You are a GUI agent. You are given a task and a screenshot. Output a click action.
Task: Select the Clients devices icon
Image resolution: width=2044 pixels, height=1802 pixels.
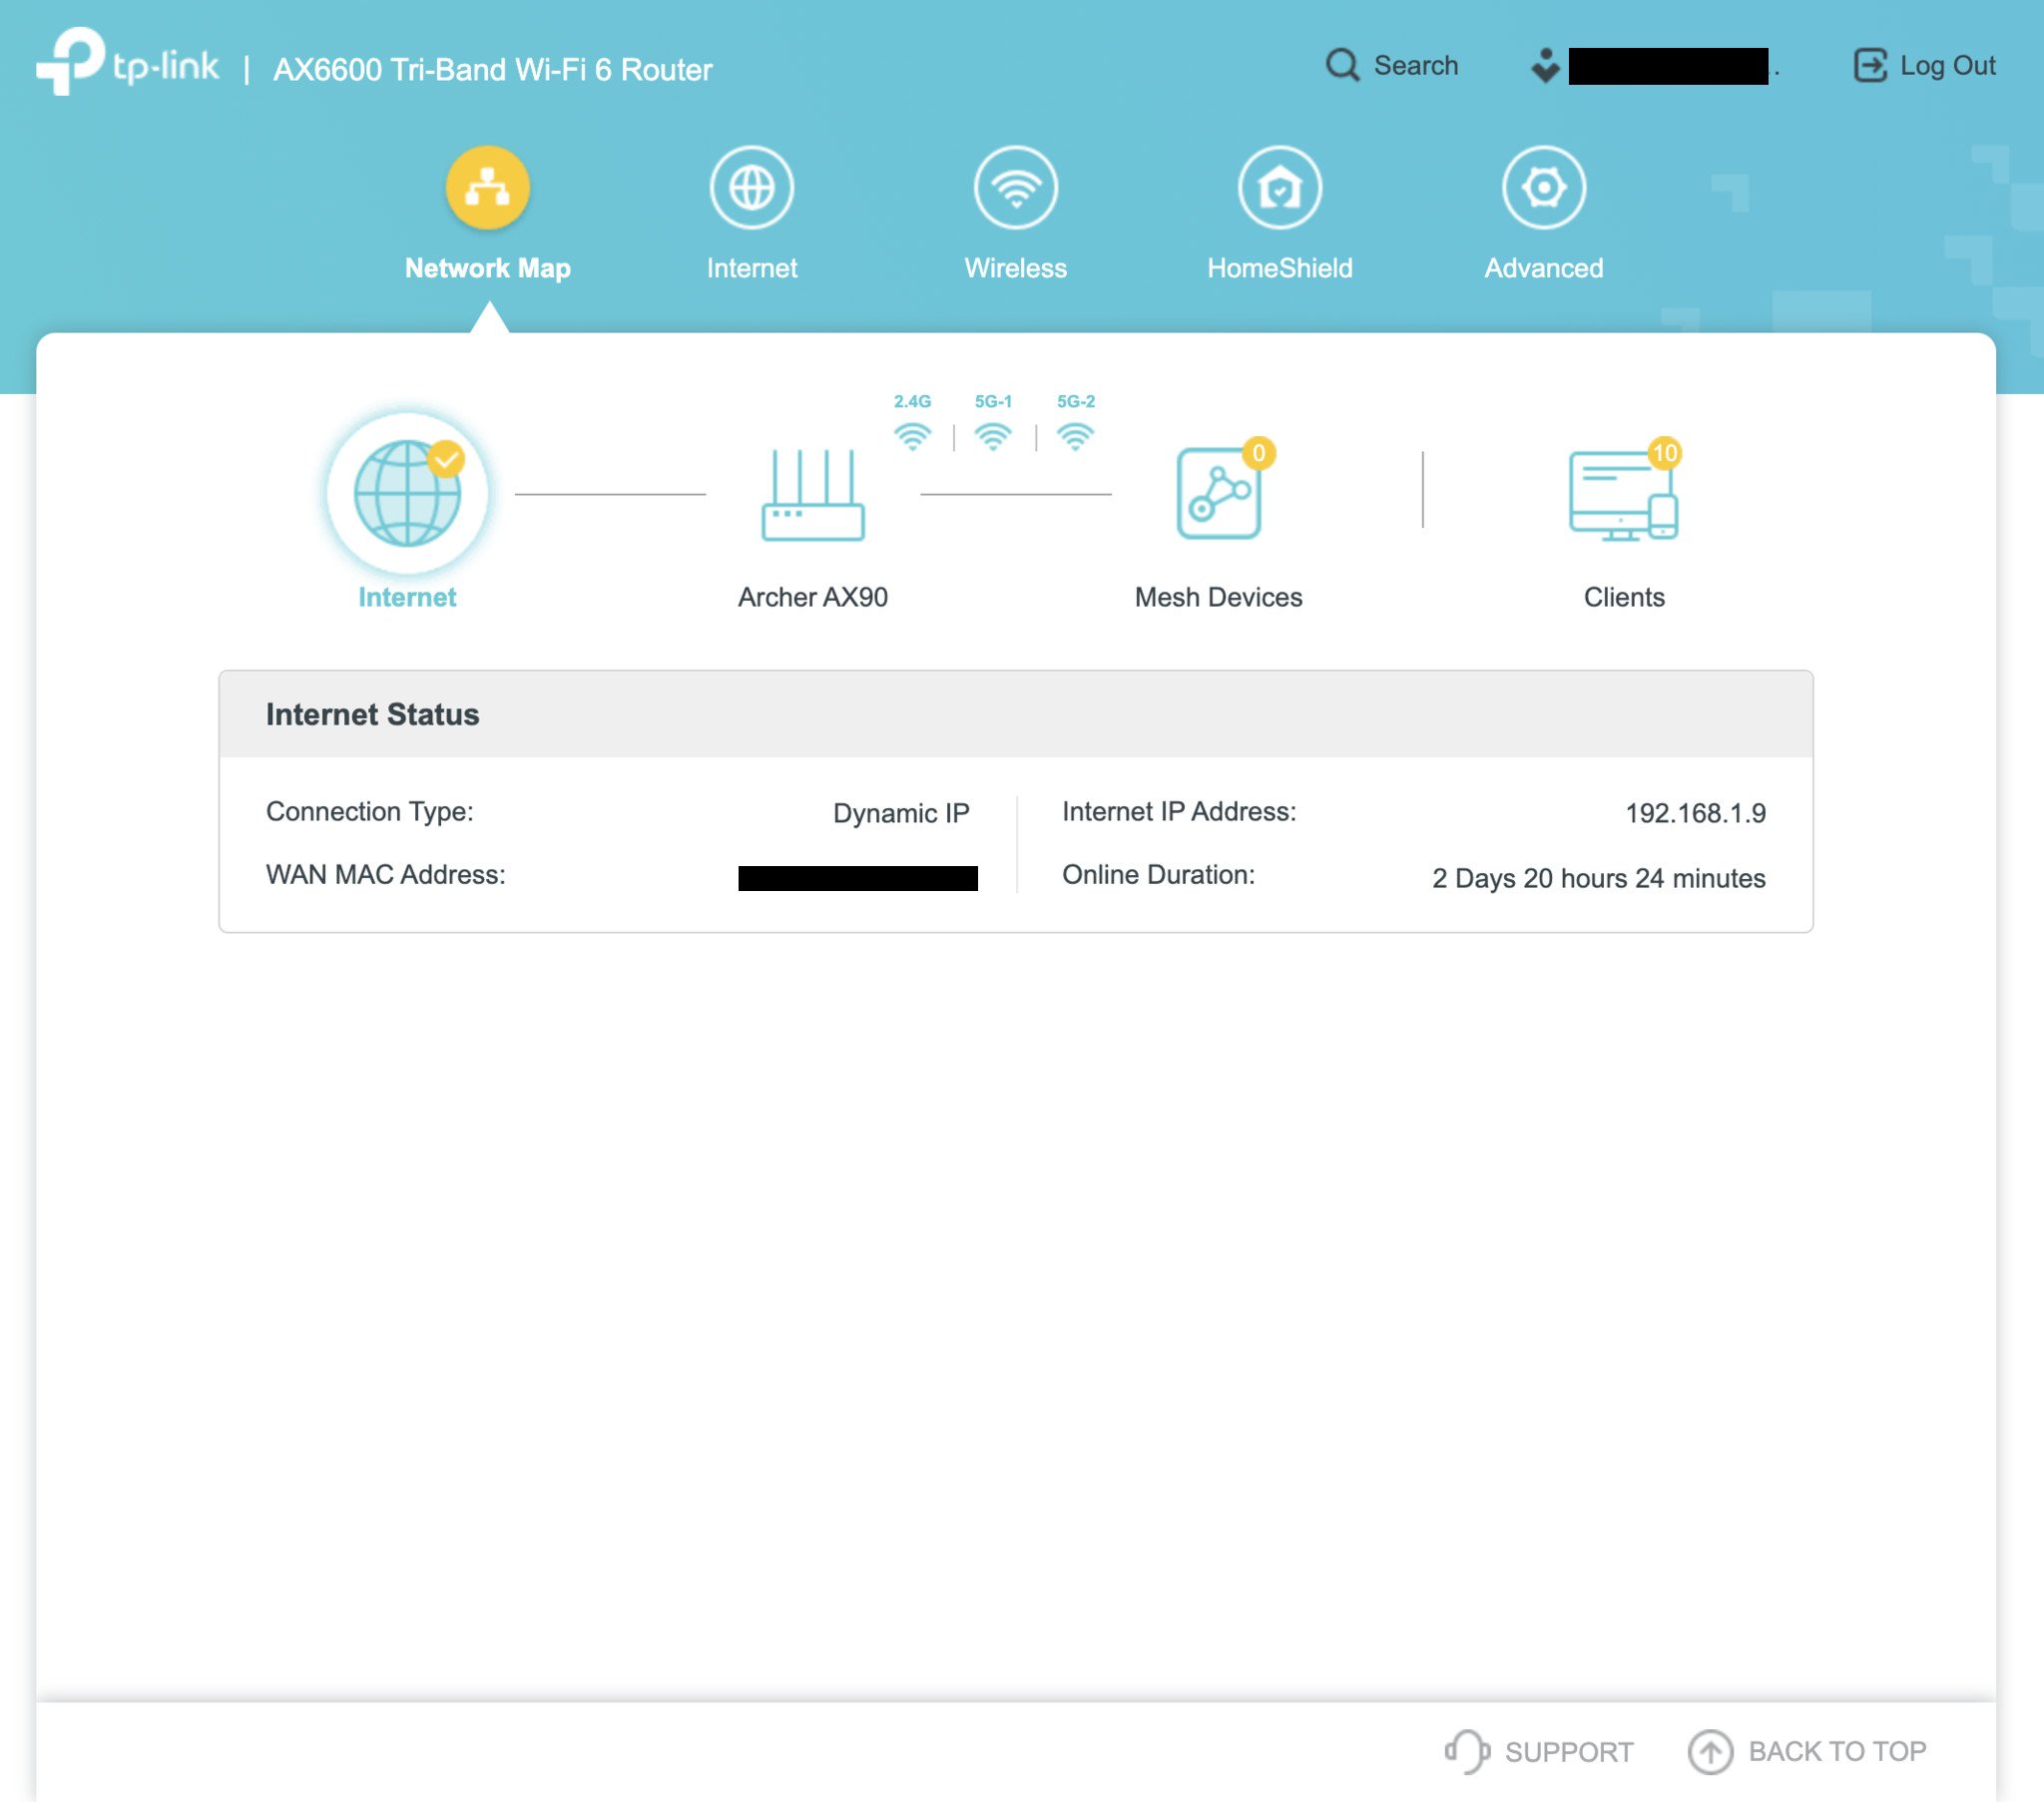coord(1623,495)
